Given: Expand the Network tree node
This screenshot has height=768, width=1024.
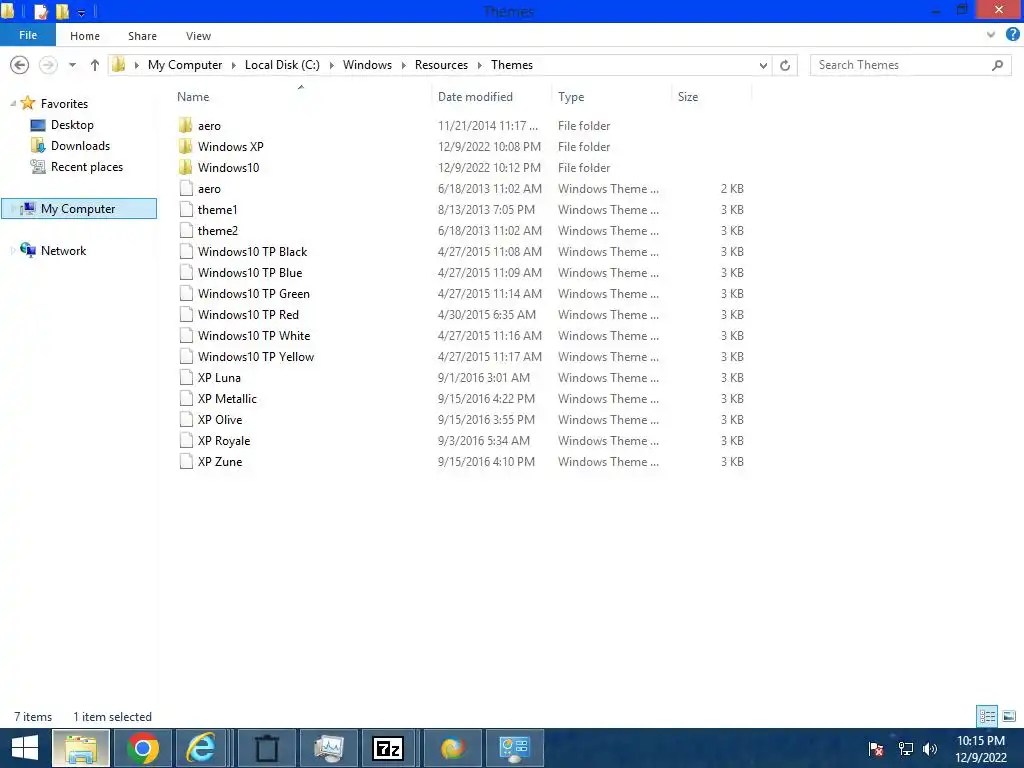Looking at the screenshot, I should tap(13, 251).
